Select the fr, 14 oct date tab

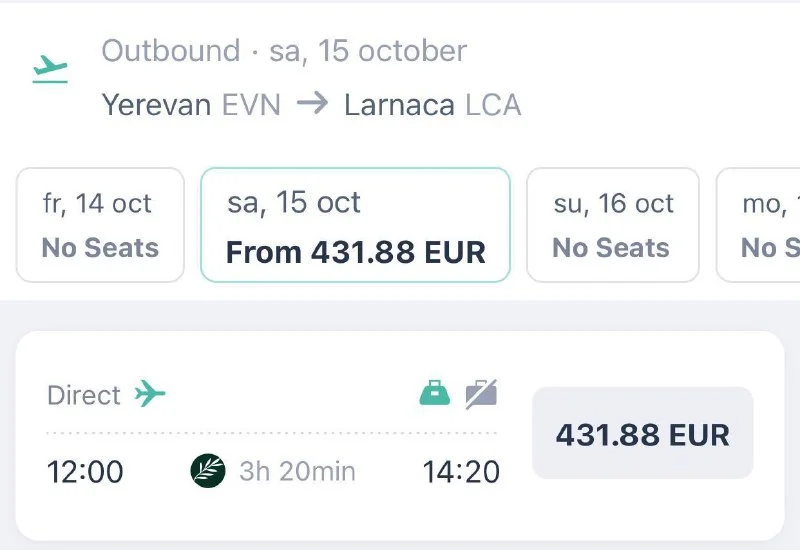pyautogui.click(x=100, y=225)
